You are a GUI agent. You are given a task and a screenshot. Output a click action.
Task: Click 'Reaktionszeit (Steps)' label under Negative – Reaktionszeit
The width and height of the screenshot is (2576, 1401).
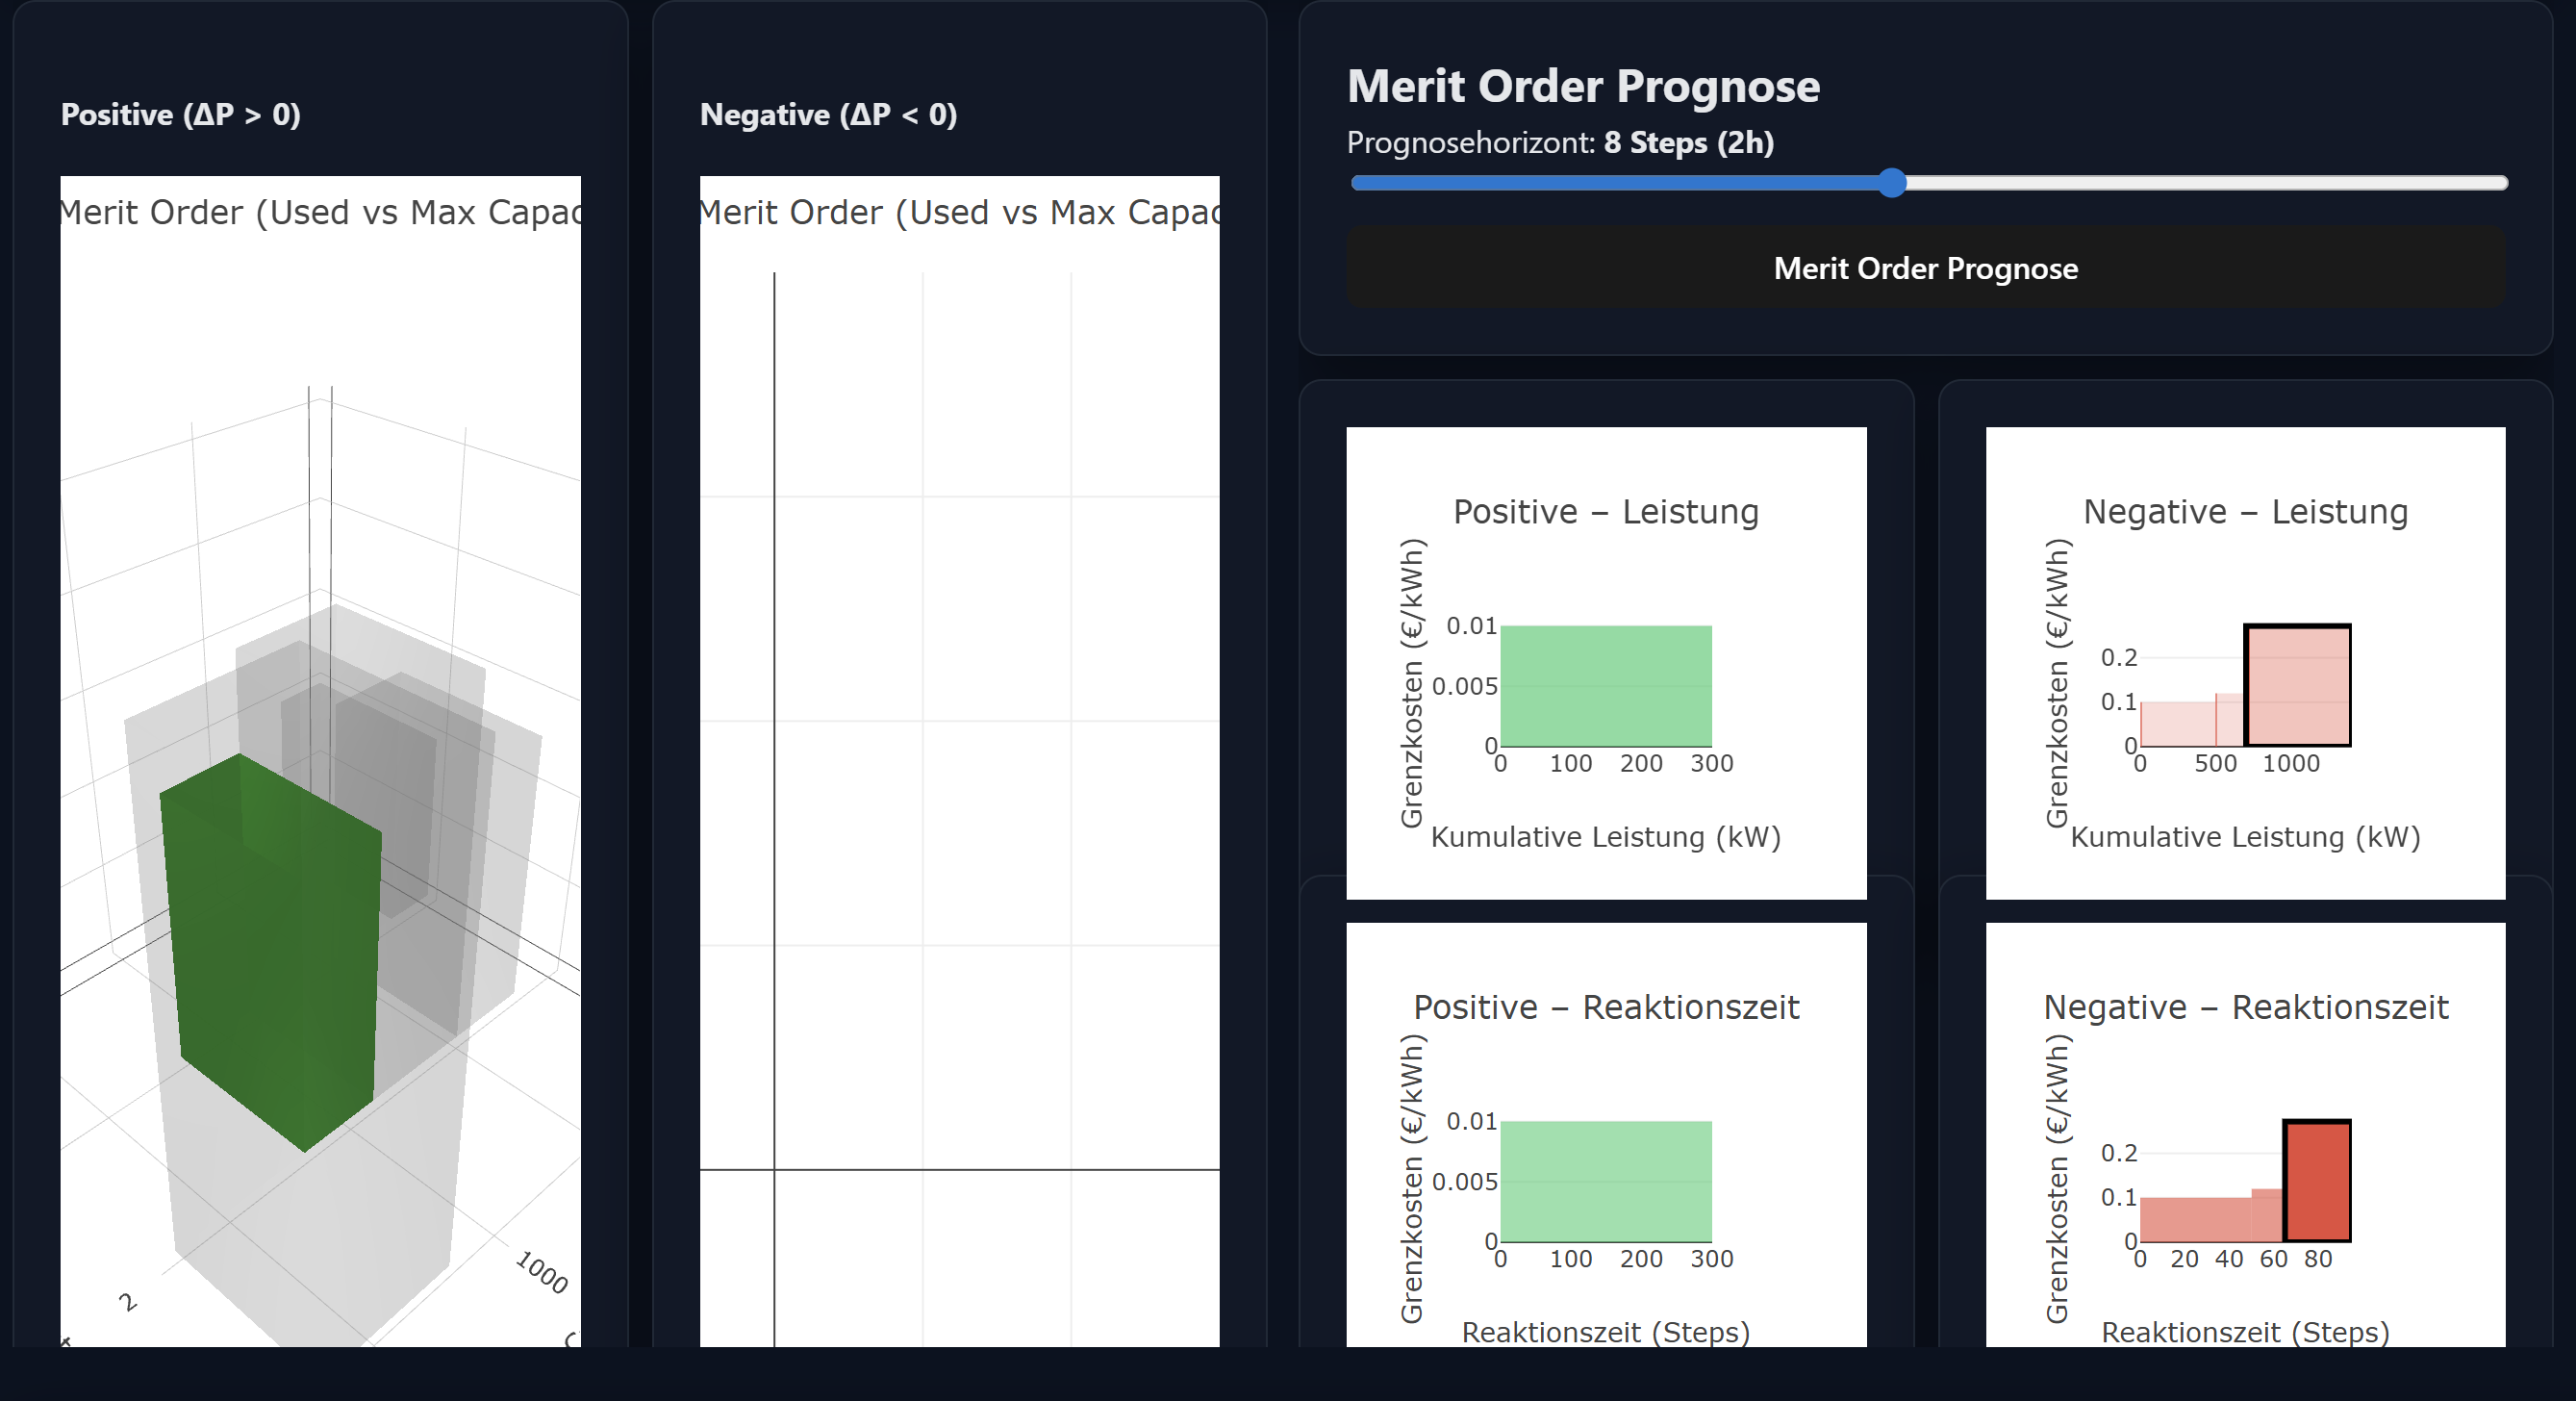point(2245,1332)
